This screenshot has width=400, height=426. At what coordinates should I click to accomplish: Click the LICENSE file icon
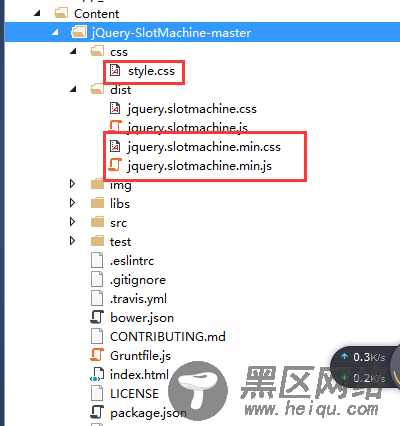97,393
